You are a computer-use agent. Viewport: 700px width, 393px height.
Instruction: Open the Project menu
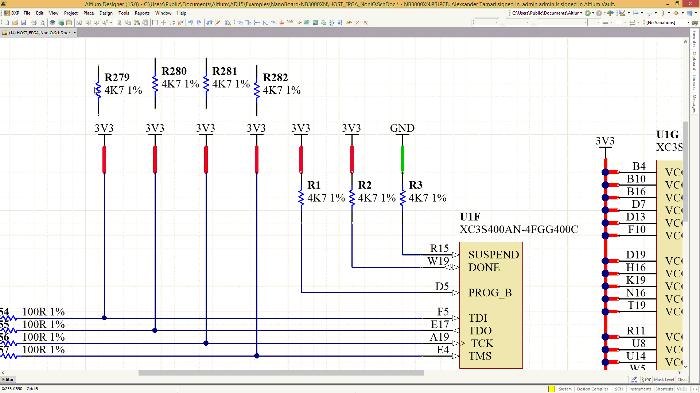coord(71,13)
